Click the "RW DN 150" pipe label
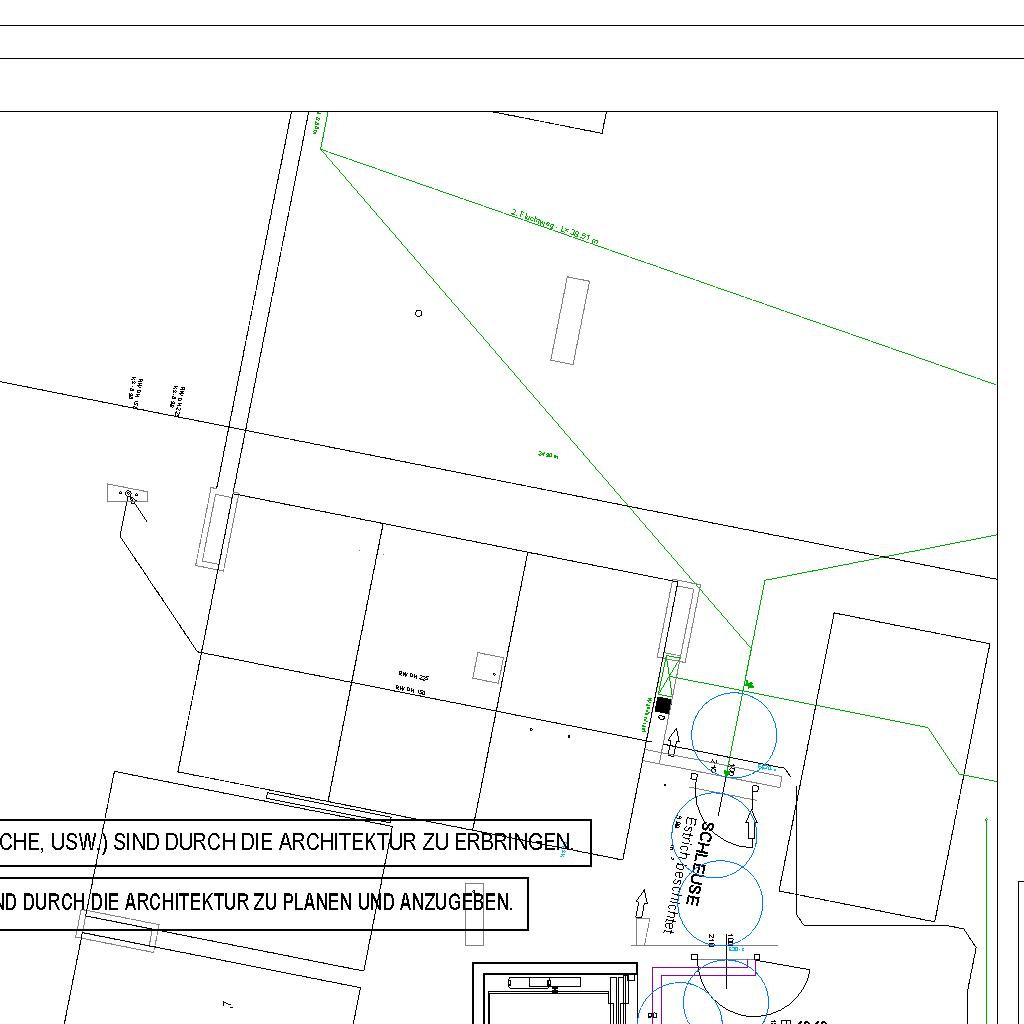Screen dimensions: 1024x1024 click(411, 690)
